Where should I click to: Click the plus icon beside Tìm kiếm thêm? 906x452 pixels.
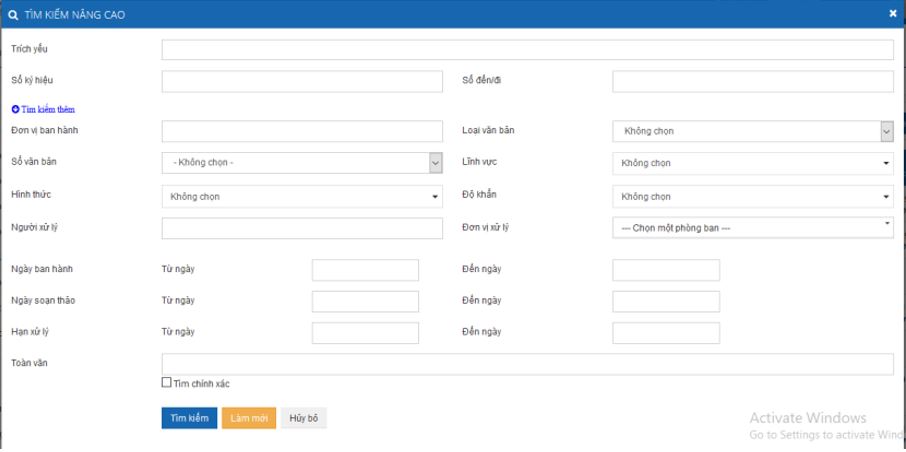(x=15, y=109)
